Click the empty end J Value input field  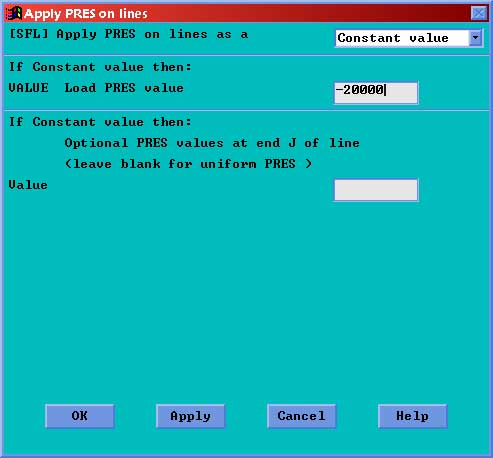(376, 190)
